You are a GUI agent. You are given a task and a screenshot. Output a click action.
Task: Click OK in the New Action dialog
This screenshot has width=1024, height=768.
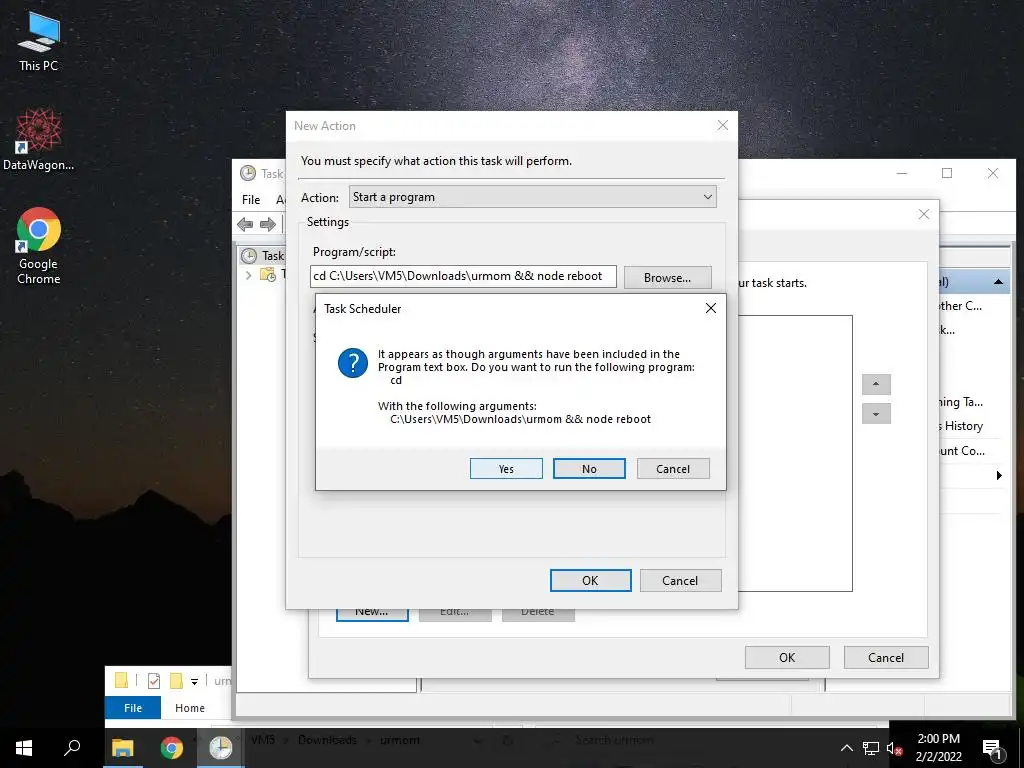pos(590,581)
